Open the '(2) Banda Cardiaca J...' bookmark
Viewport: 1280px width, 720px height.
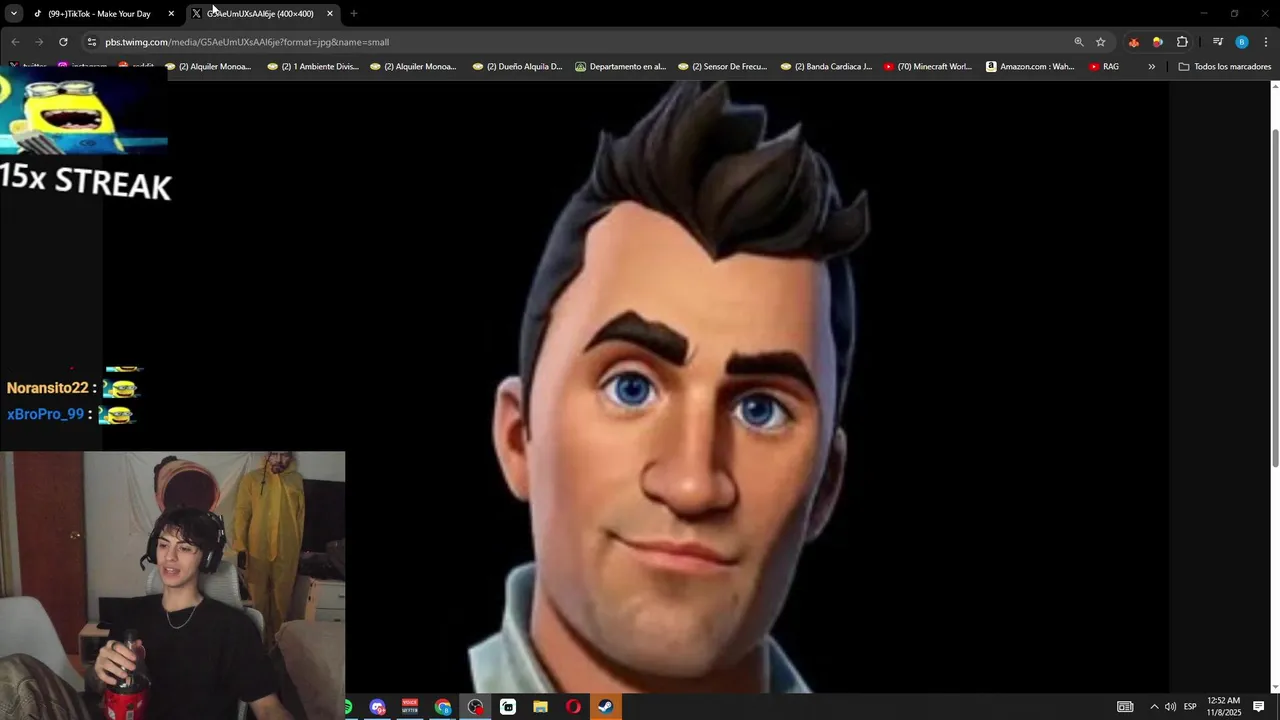click(x=826, y=67)
